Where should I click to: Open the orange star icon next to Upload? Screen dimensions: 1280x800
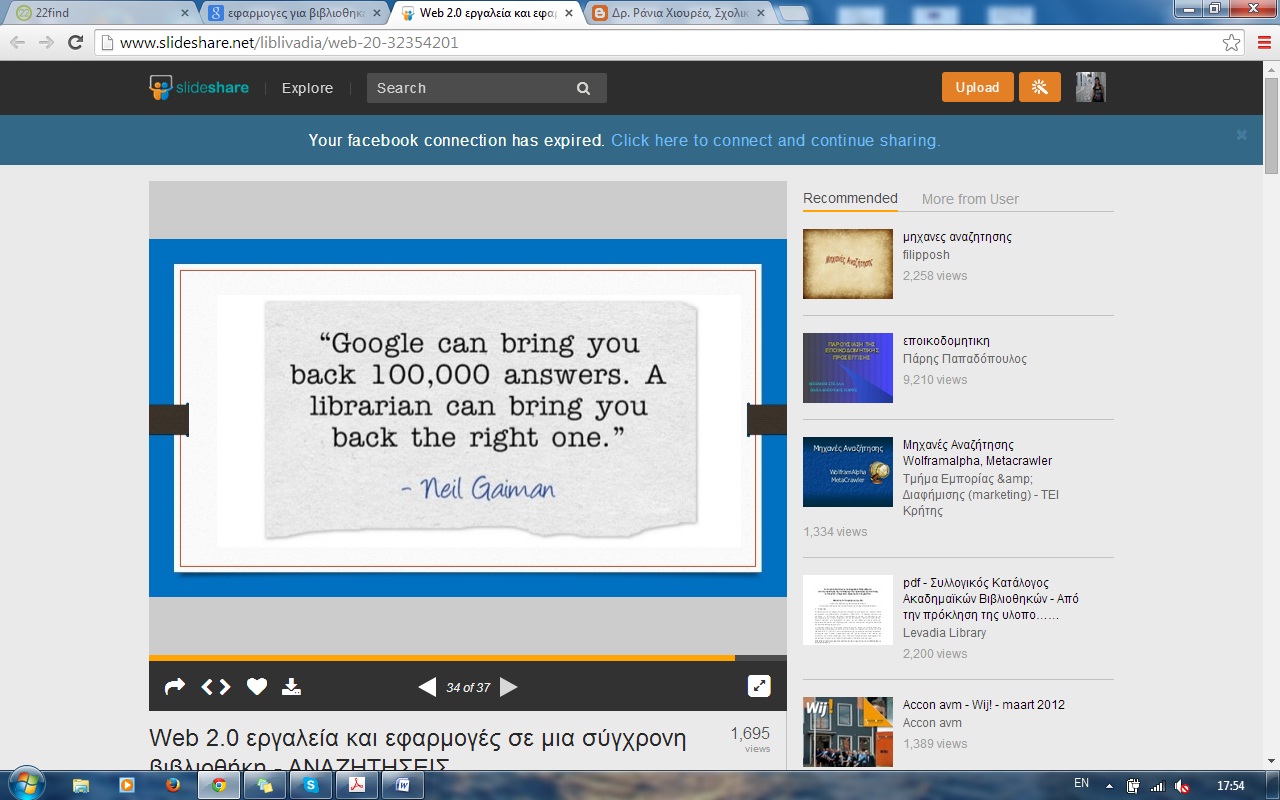pyautogui.click(x=1040, y=87)
